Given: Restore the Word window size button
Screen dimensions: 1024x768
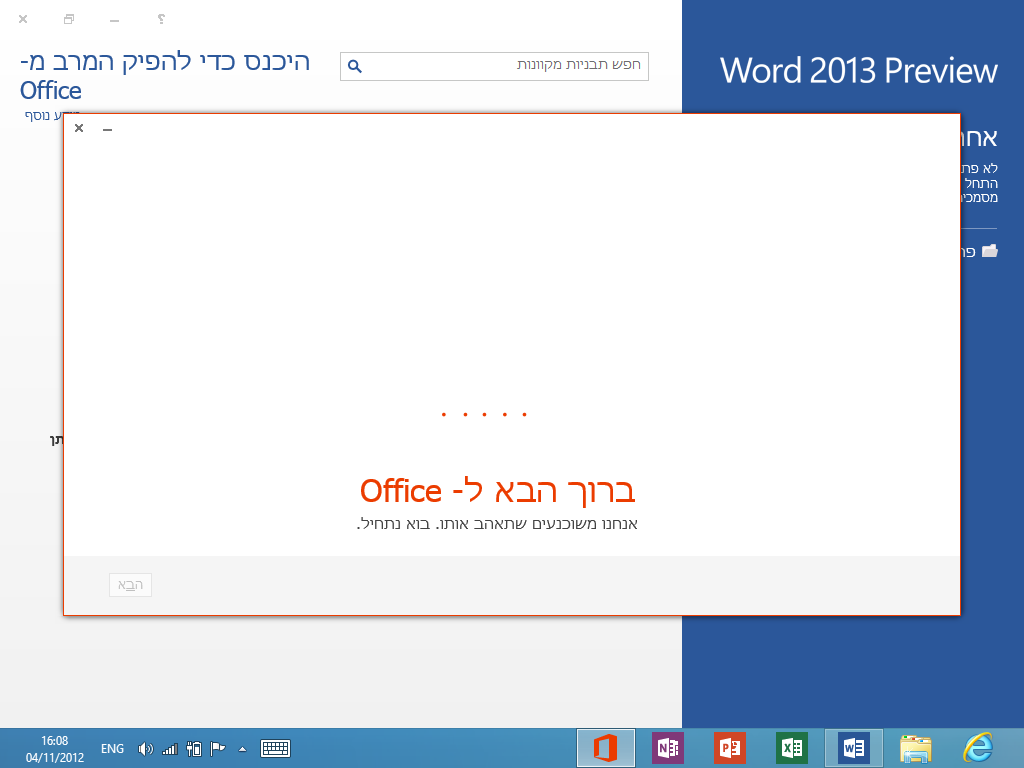Looking at the screenshot, I should pyautogui.click(x=69, y=19).
